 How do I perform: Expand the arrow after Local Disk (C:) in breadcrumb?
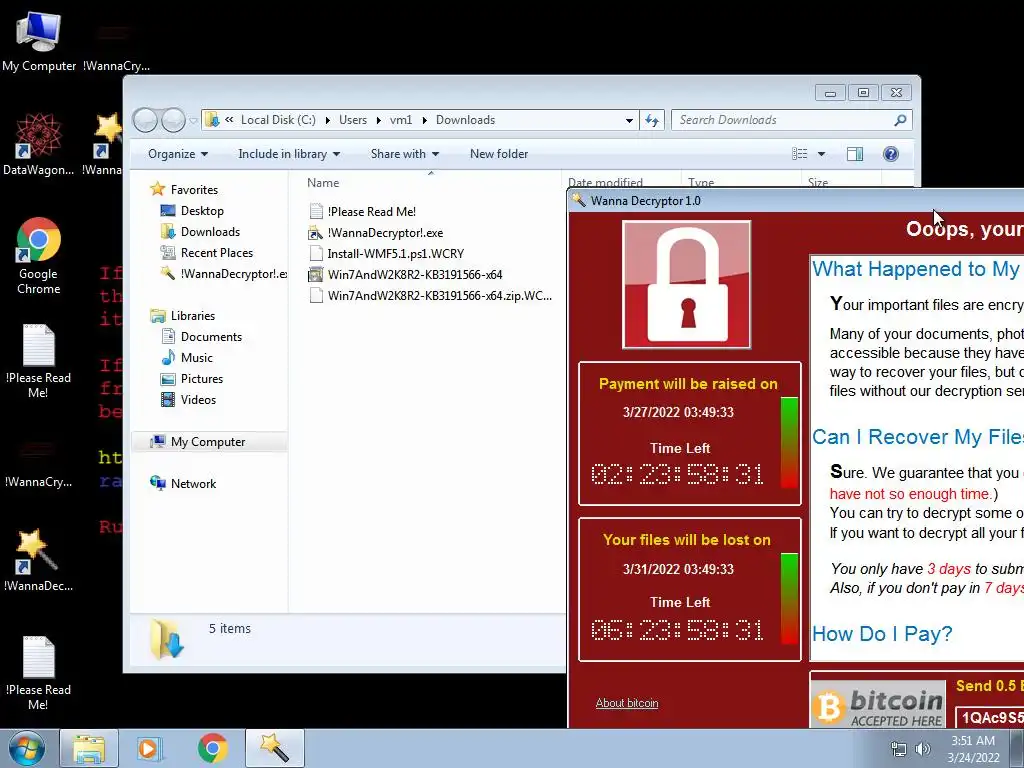point(327,120)
